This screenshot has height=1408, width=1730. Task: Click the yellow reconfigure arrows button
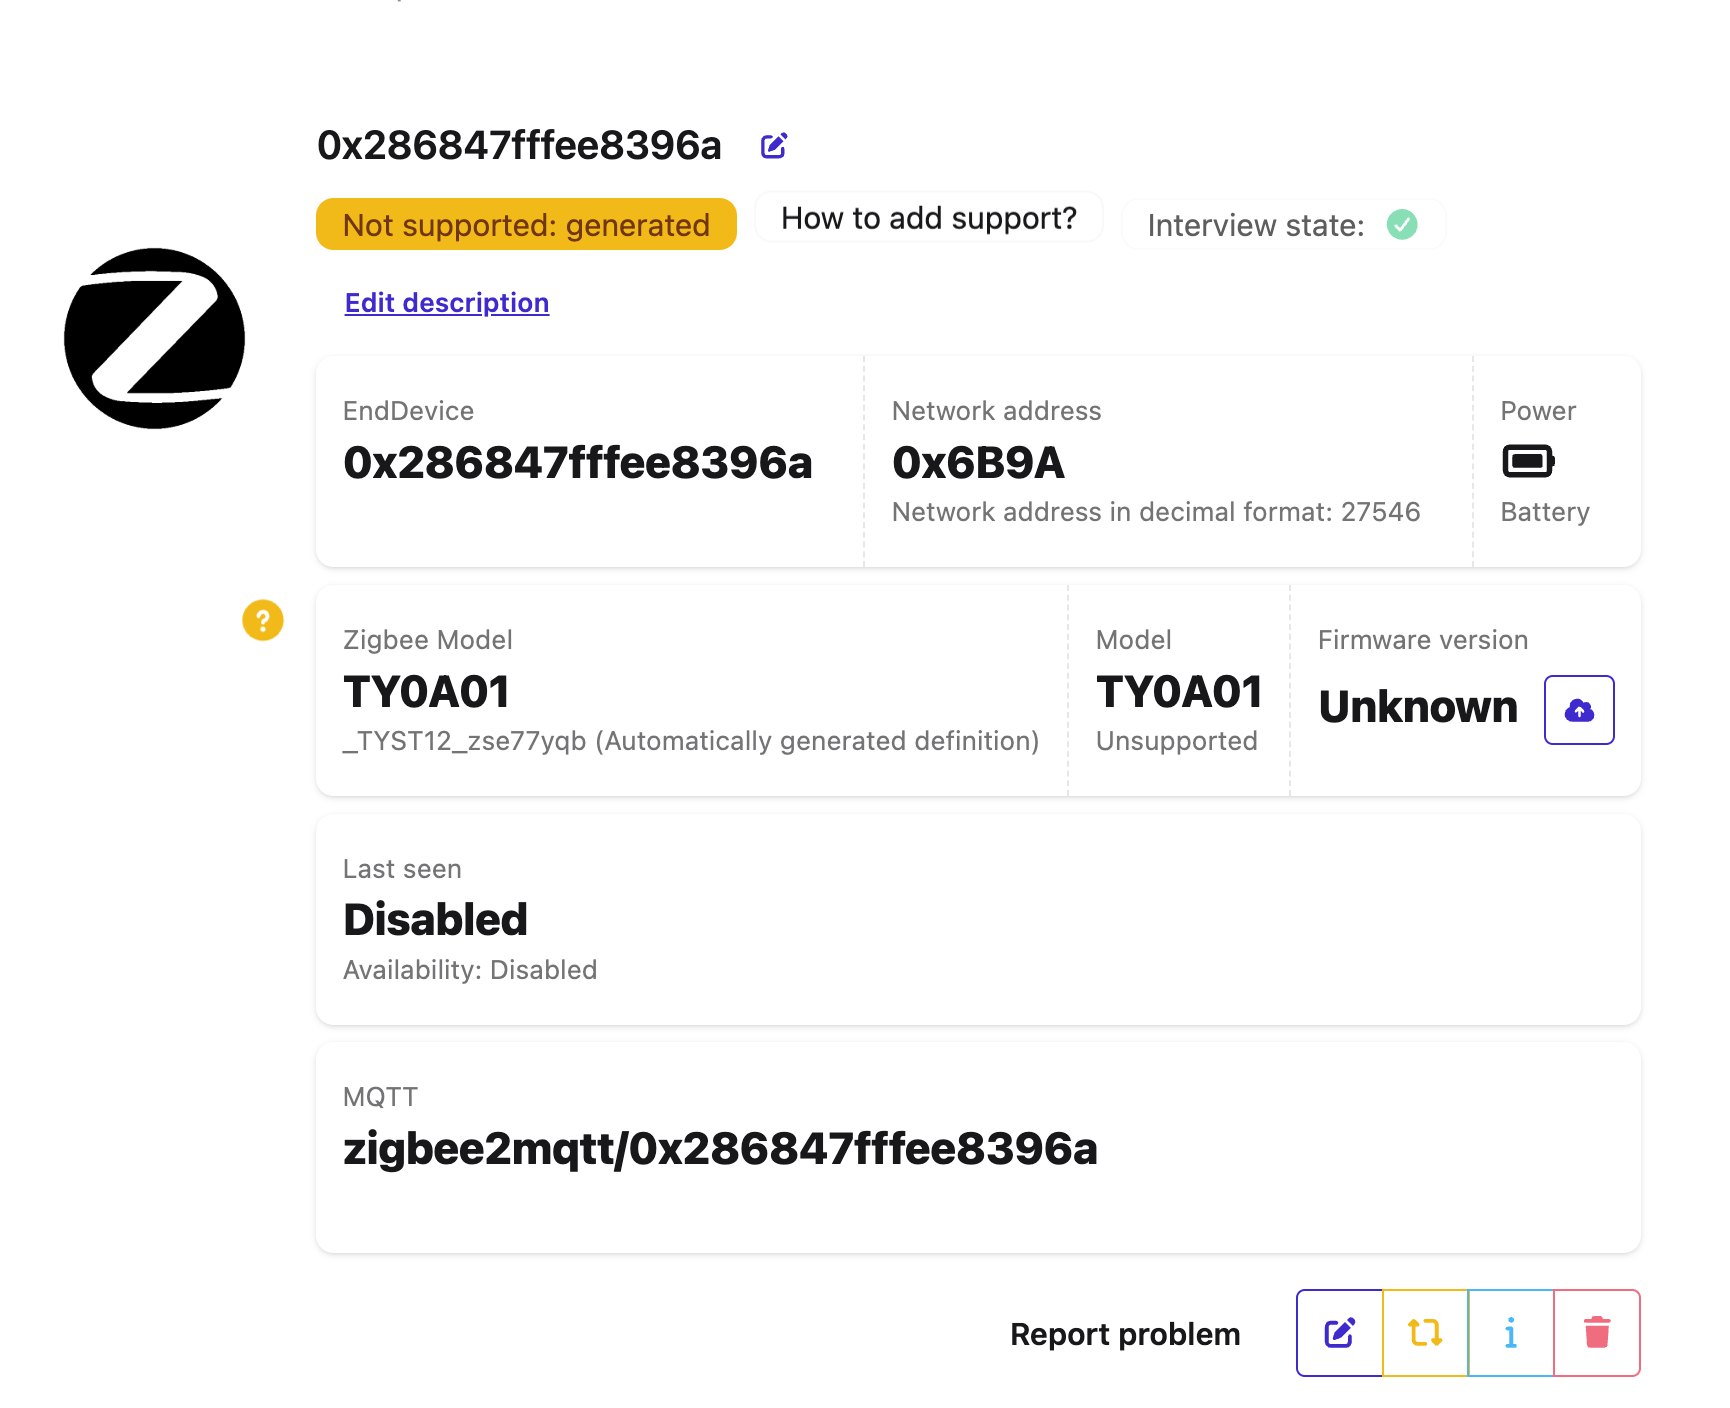[1425, 1333]
